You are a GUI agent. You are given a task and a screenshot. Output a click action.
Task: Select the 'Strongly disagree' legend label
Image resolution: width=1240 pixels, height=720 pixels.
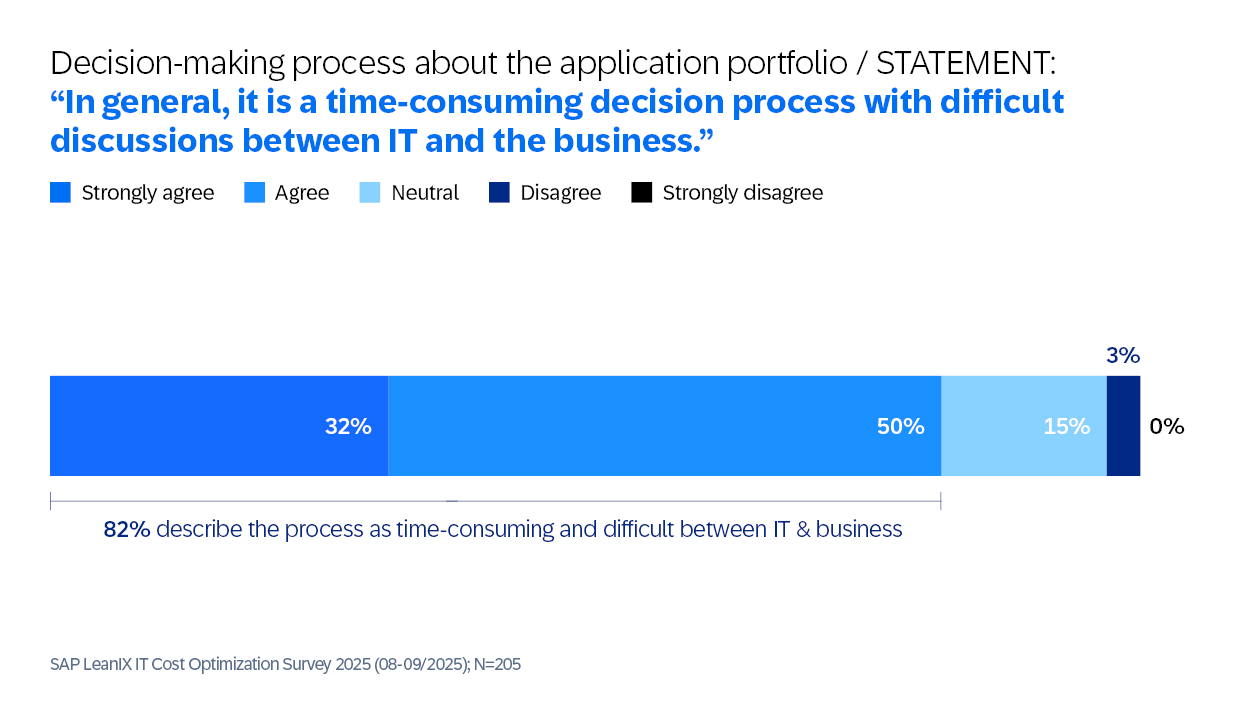pos(743,193)
